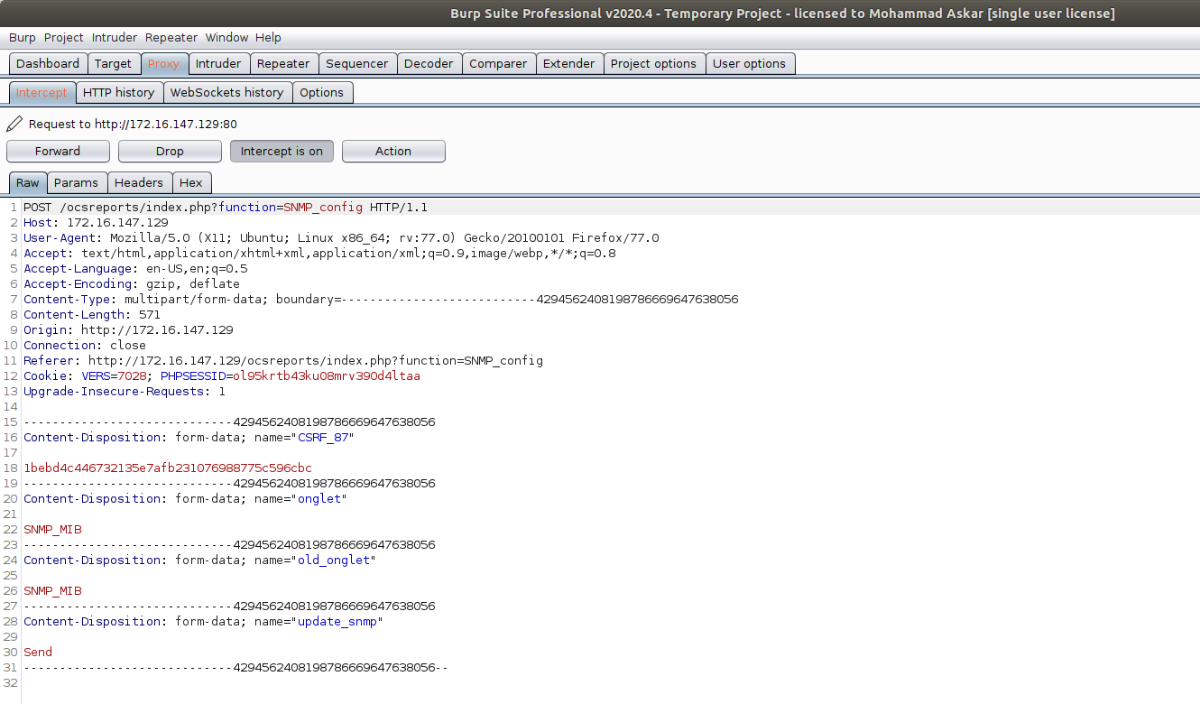Click the SNMP_MIB value on line 22
1200x704 pixels.
(x=53, y=529)
